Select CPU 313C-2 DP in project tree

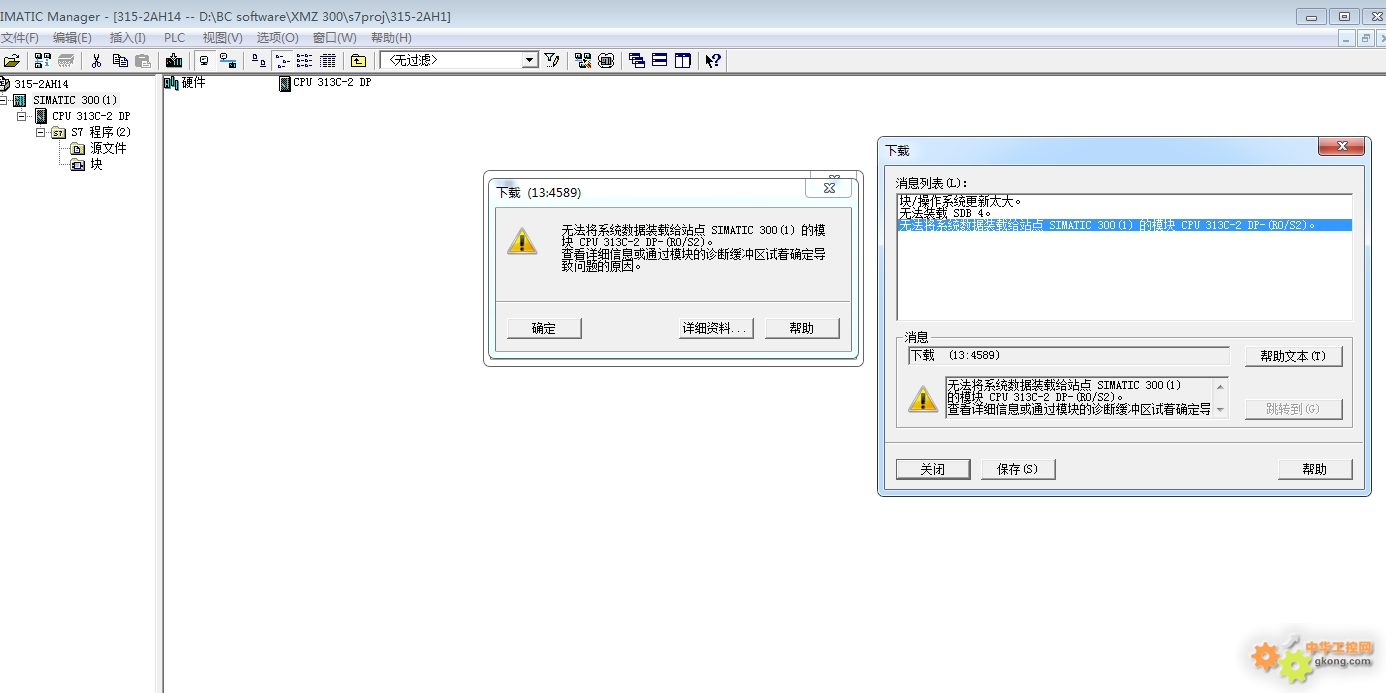(91, 116)
